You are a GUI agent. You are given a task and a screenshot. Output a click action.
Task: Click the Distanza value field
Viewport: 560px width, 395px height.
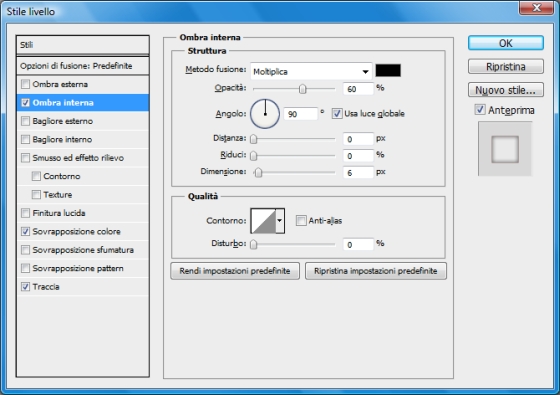pos(358,139)
